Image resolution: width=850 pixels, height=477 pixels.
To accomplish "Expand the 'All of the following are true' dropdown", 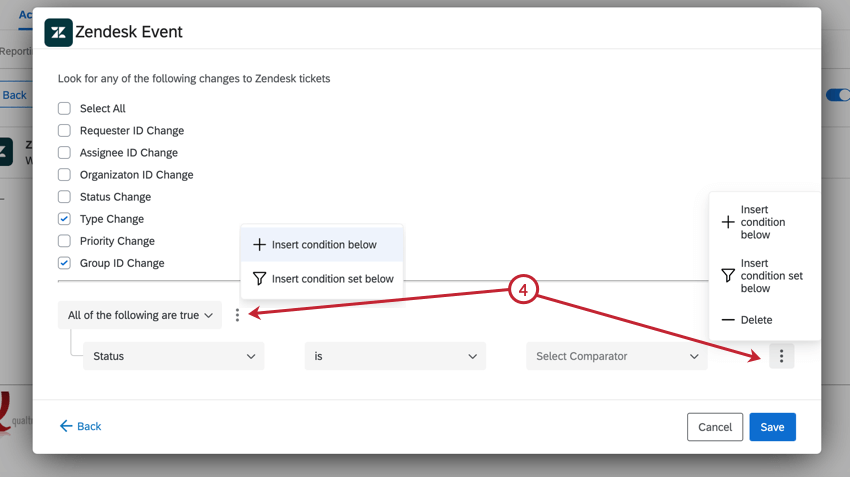I will point(140,315).
